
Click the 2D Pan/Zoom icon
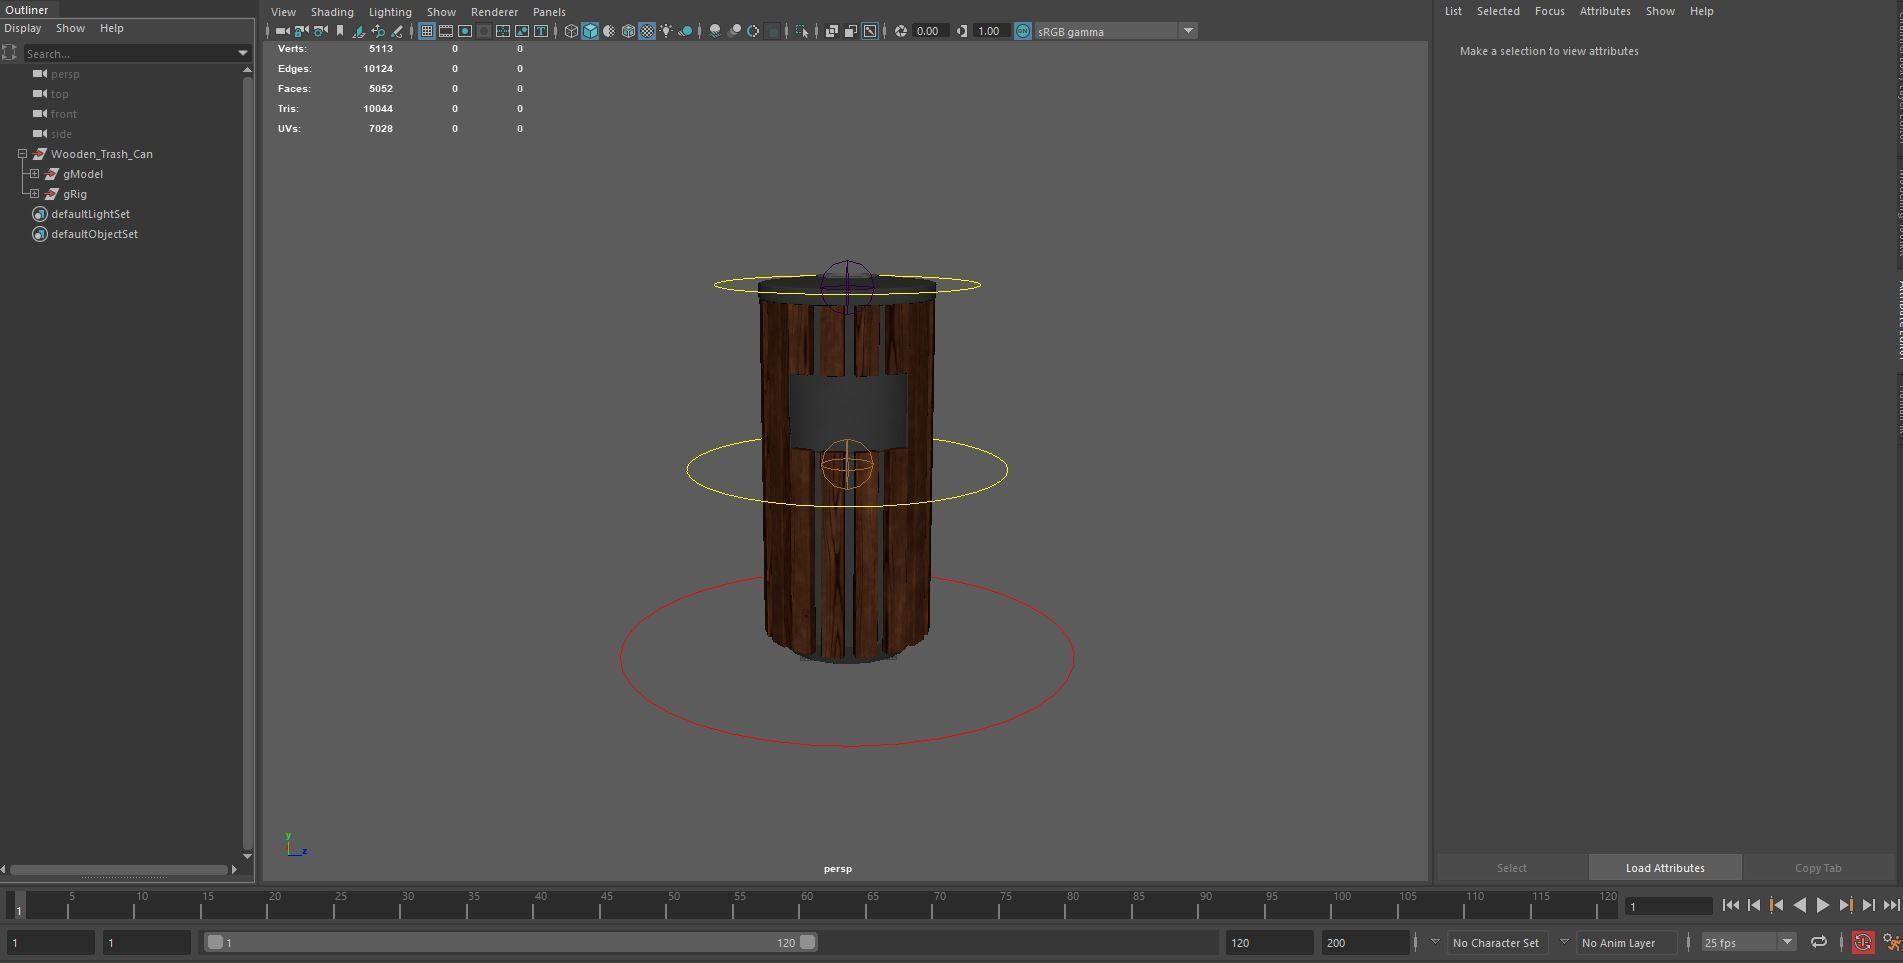(378, 31)
